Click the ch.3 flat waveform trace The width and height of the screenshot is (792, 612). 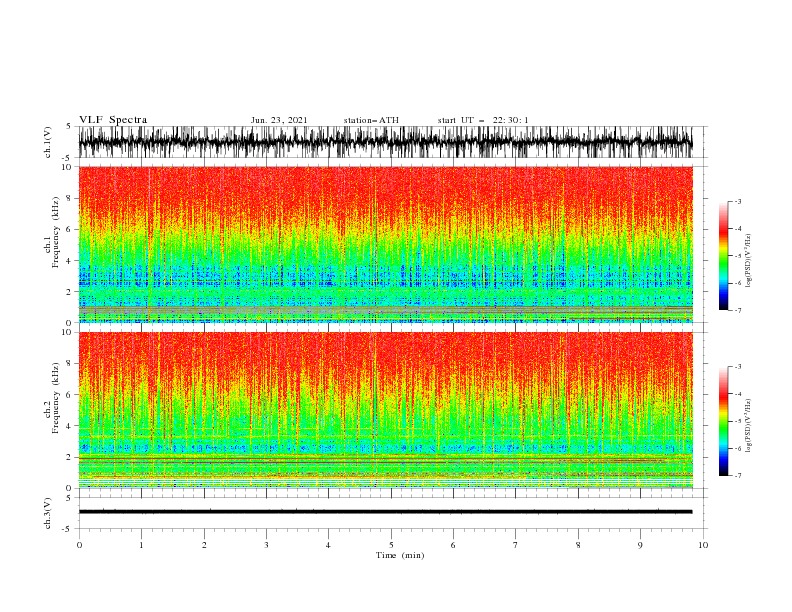(386, 512)
